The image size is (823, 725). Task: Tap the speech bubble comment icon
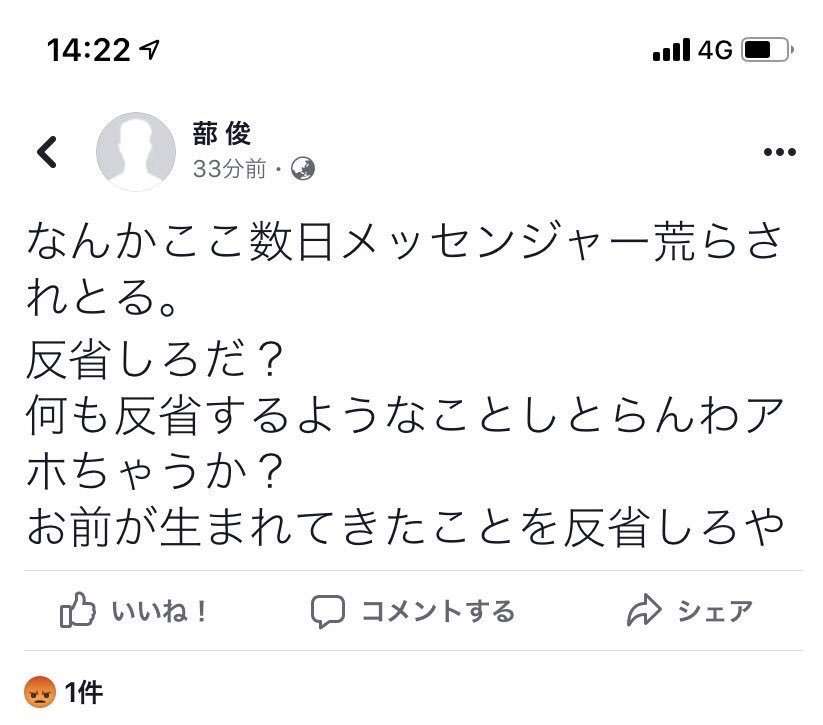328,612
